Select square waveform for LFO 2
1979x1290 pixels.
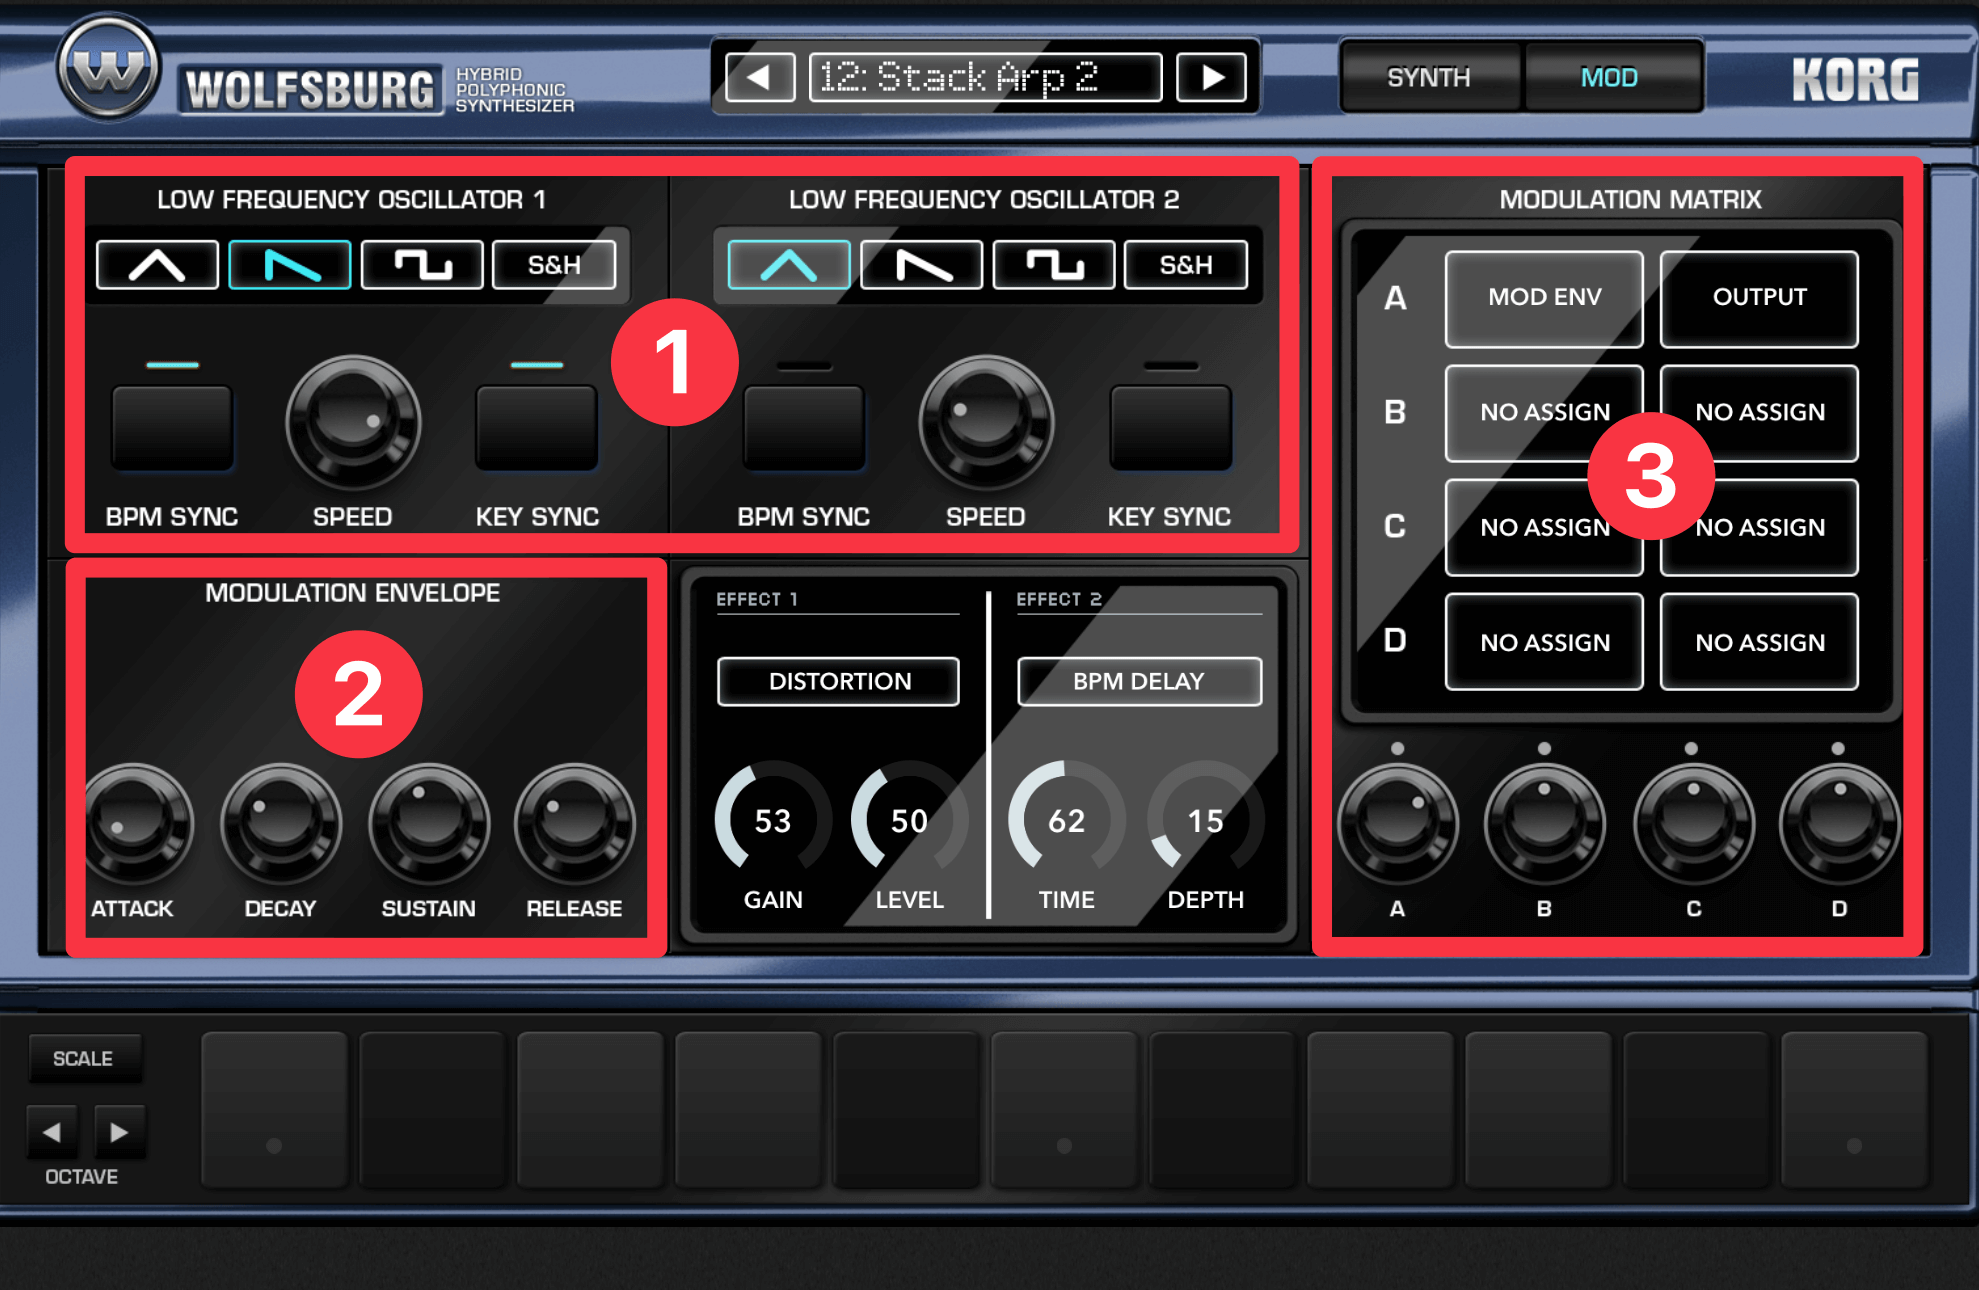1054,265
